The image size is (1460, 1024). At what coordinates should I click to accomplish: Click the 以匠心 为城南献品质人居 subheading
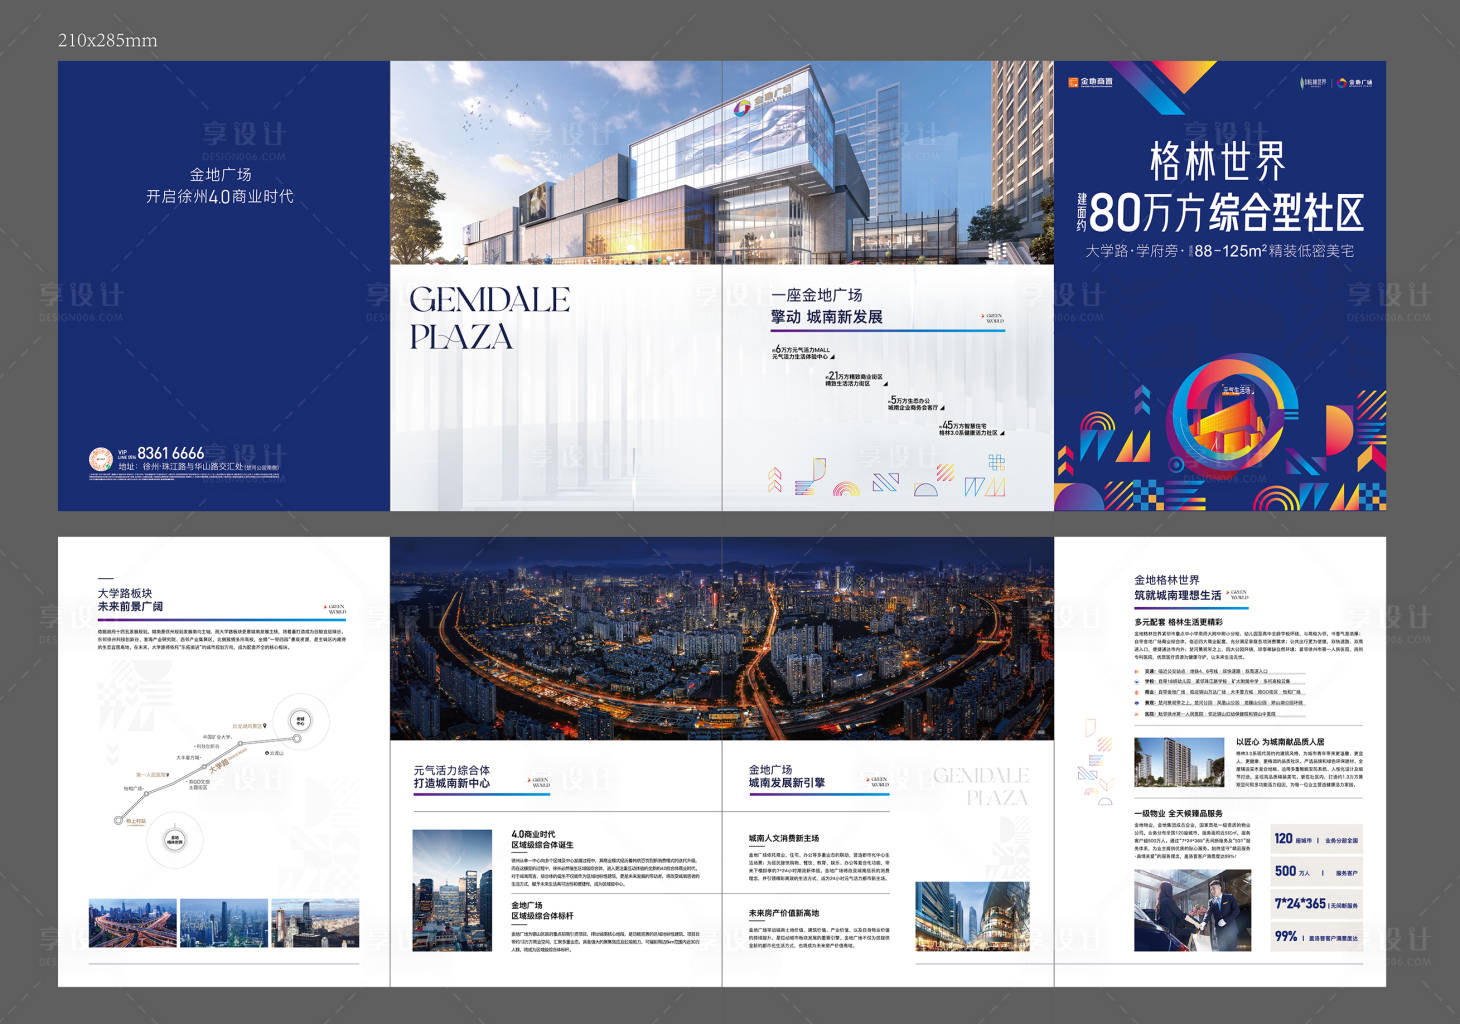point(1280,742)
